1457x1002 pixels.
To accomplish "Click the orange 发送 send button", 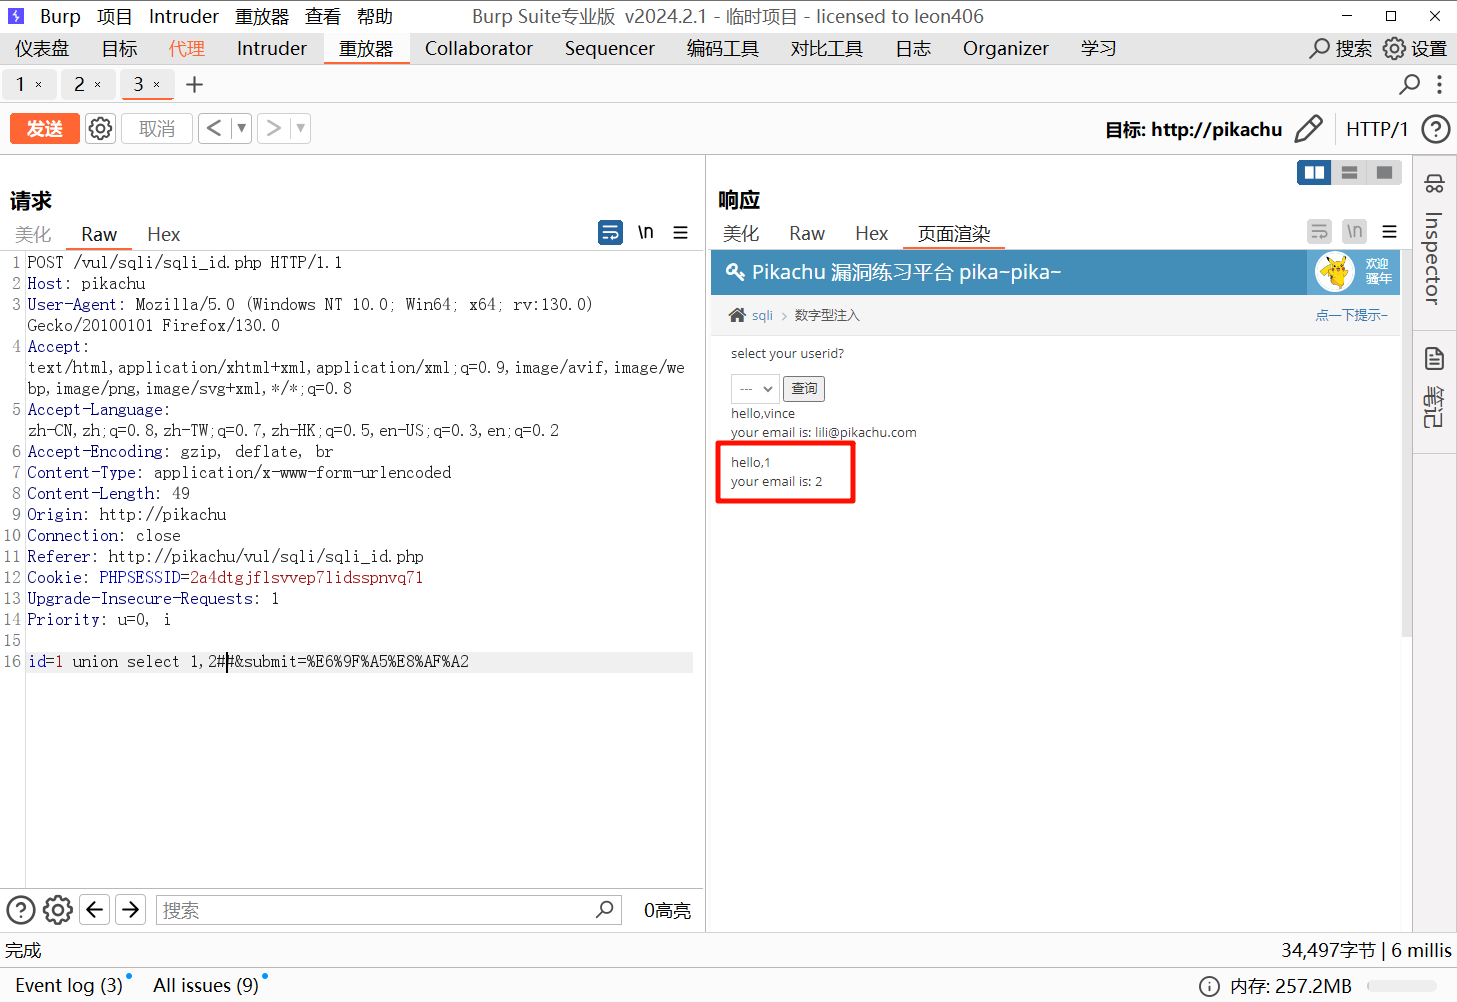I will coord(45,129).
